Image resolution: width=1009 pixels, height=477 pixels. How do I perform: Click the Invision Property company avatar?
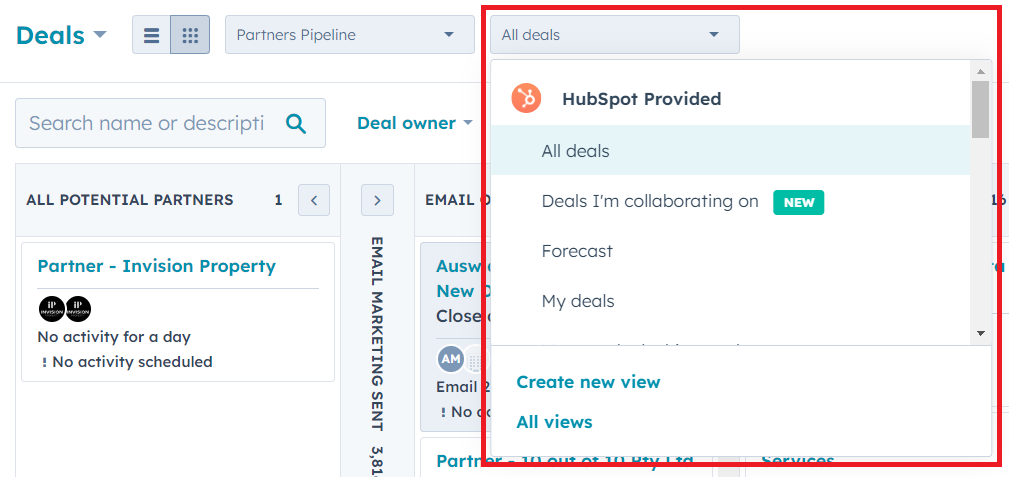pyautogui.click(x=52, y=309)
